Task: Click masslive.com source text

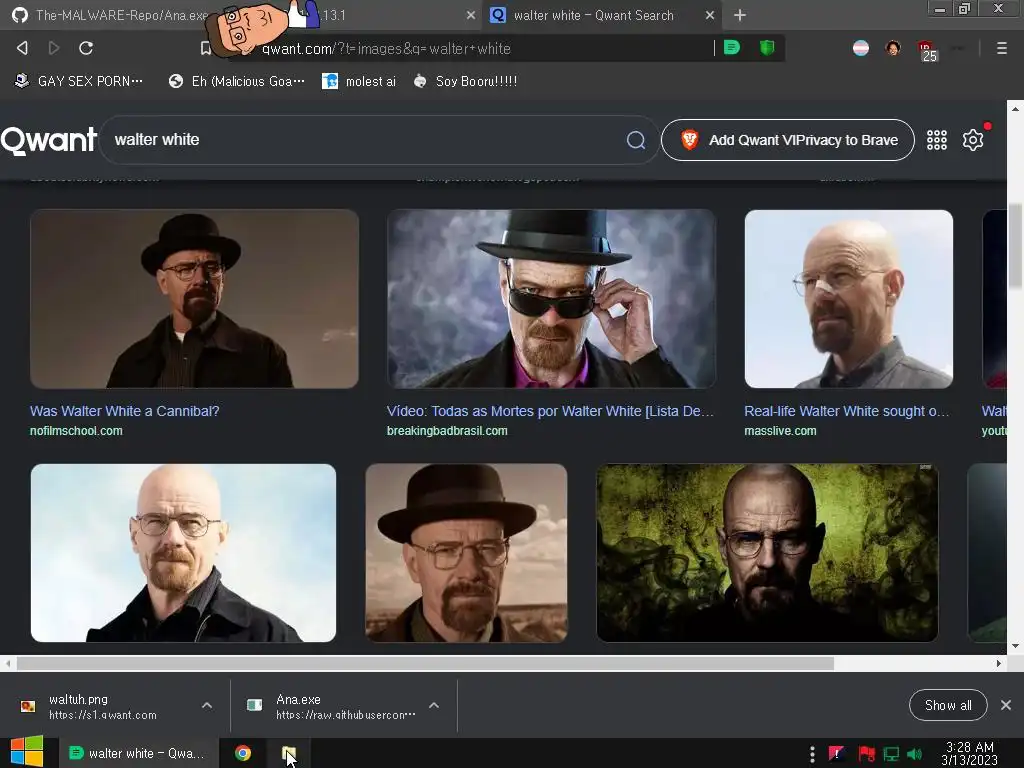Action: [780, 430]
